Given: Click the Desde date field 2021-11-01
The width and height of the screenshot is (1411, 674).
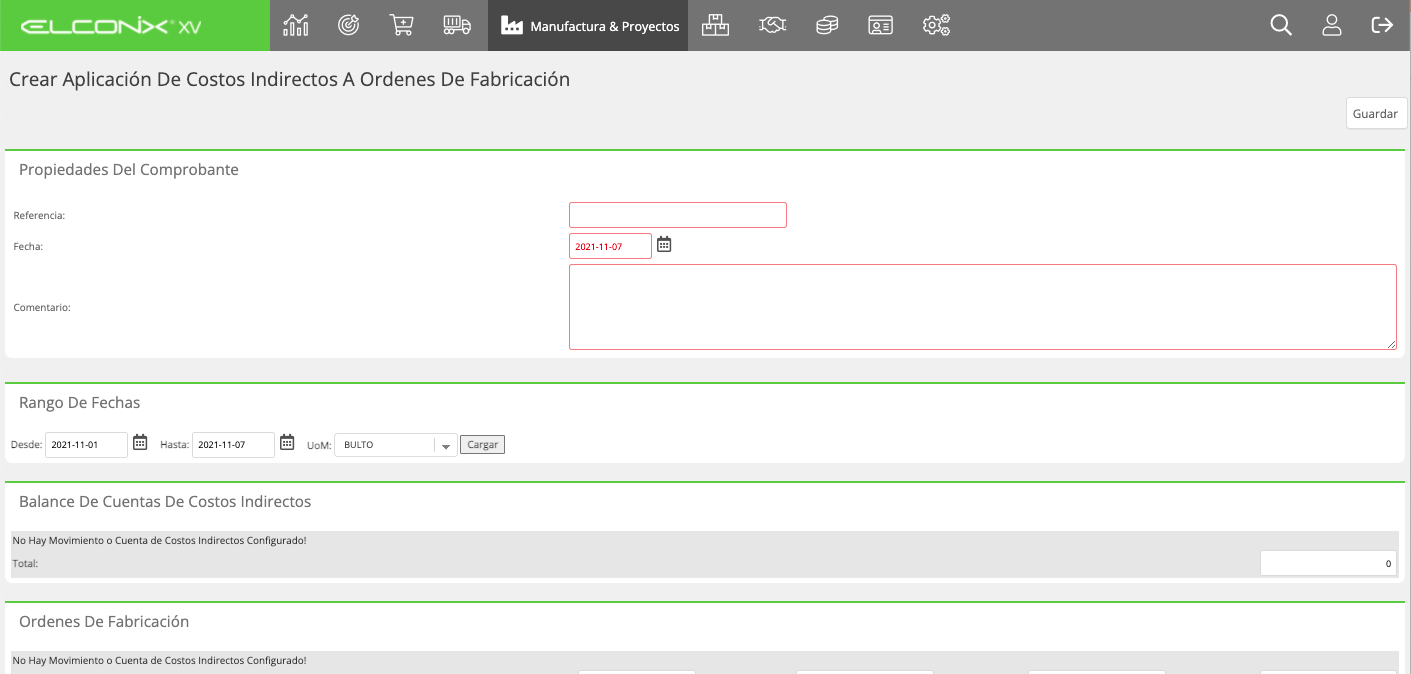Looking at the screenshot, I should pos(86,445).
